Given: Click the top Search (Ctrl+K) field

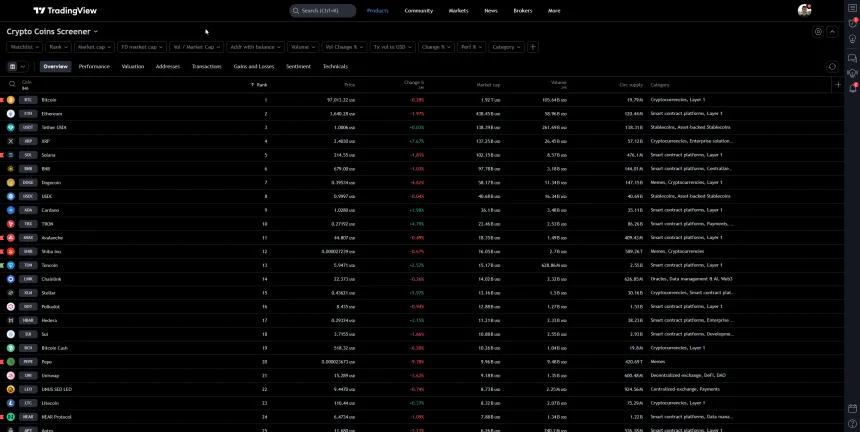Looking at the screenshot, I should (322, 10).
